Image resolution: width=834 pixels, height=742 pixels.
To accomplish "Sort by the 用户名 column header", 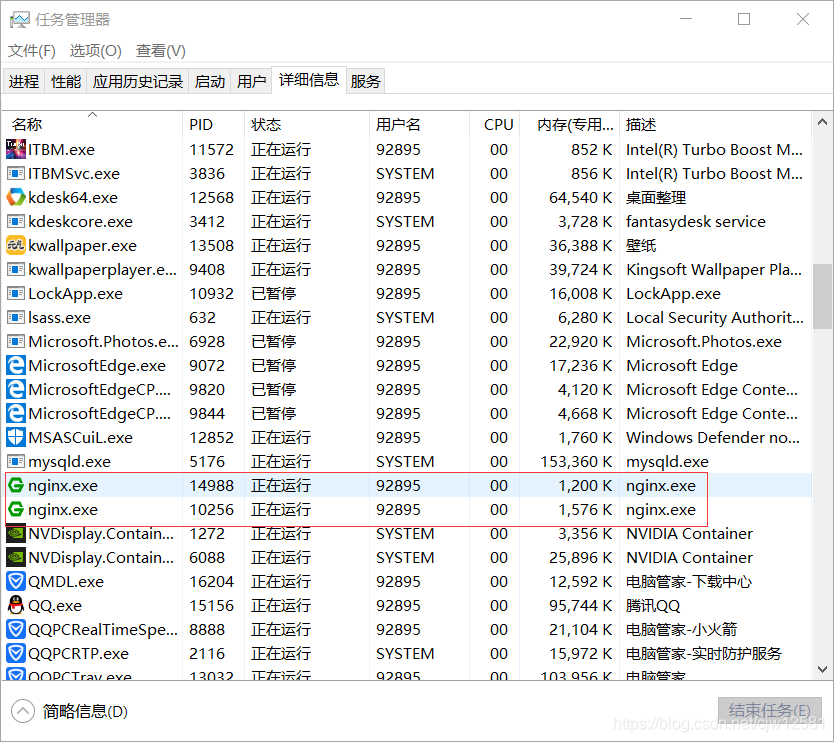I will (419, 124).
